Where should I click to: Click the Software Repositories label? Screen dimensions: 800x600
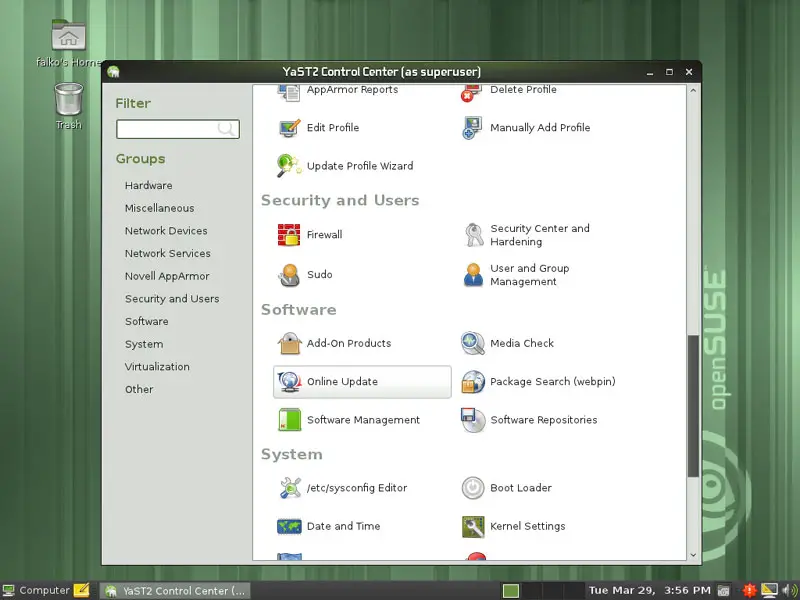[544, 420]
